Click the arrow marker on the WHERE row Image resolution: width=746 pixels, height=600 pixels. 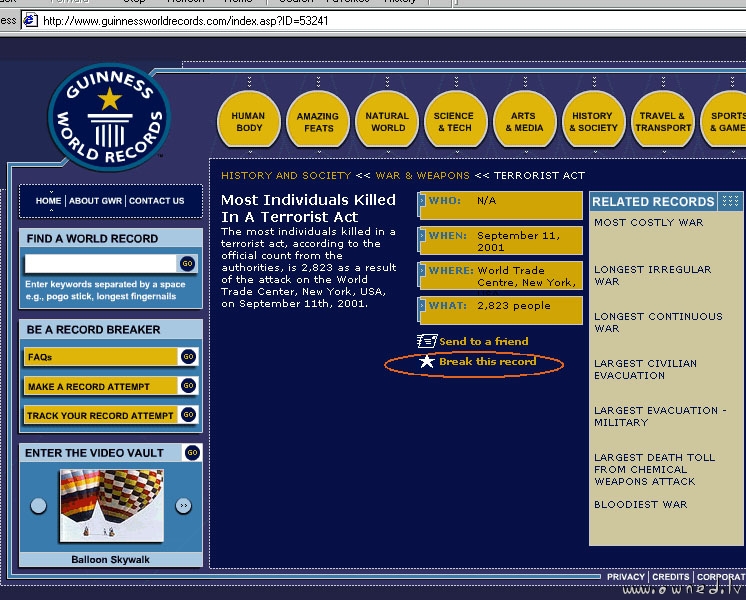pos(422,270)
